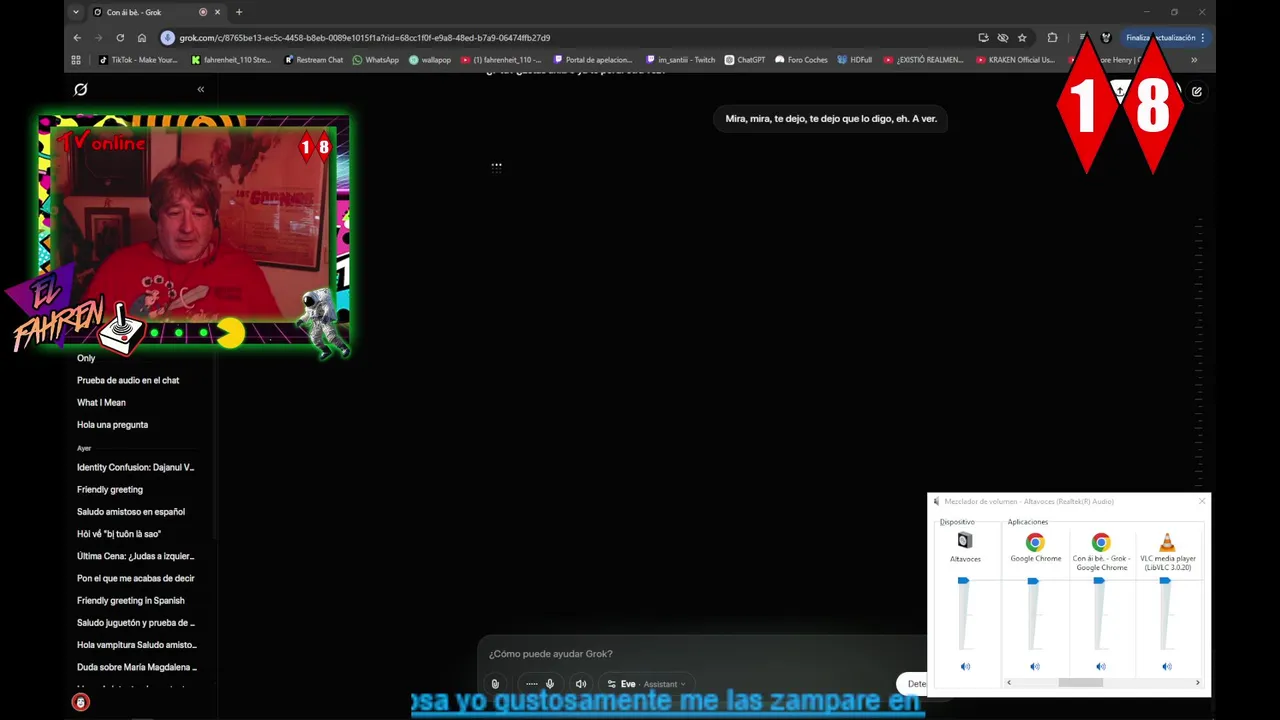Open the Prueba de audio en el chat conversation

128,380
